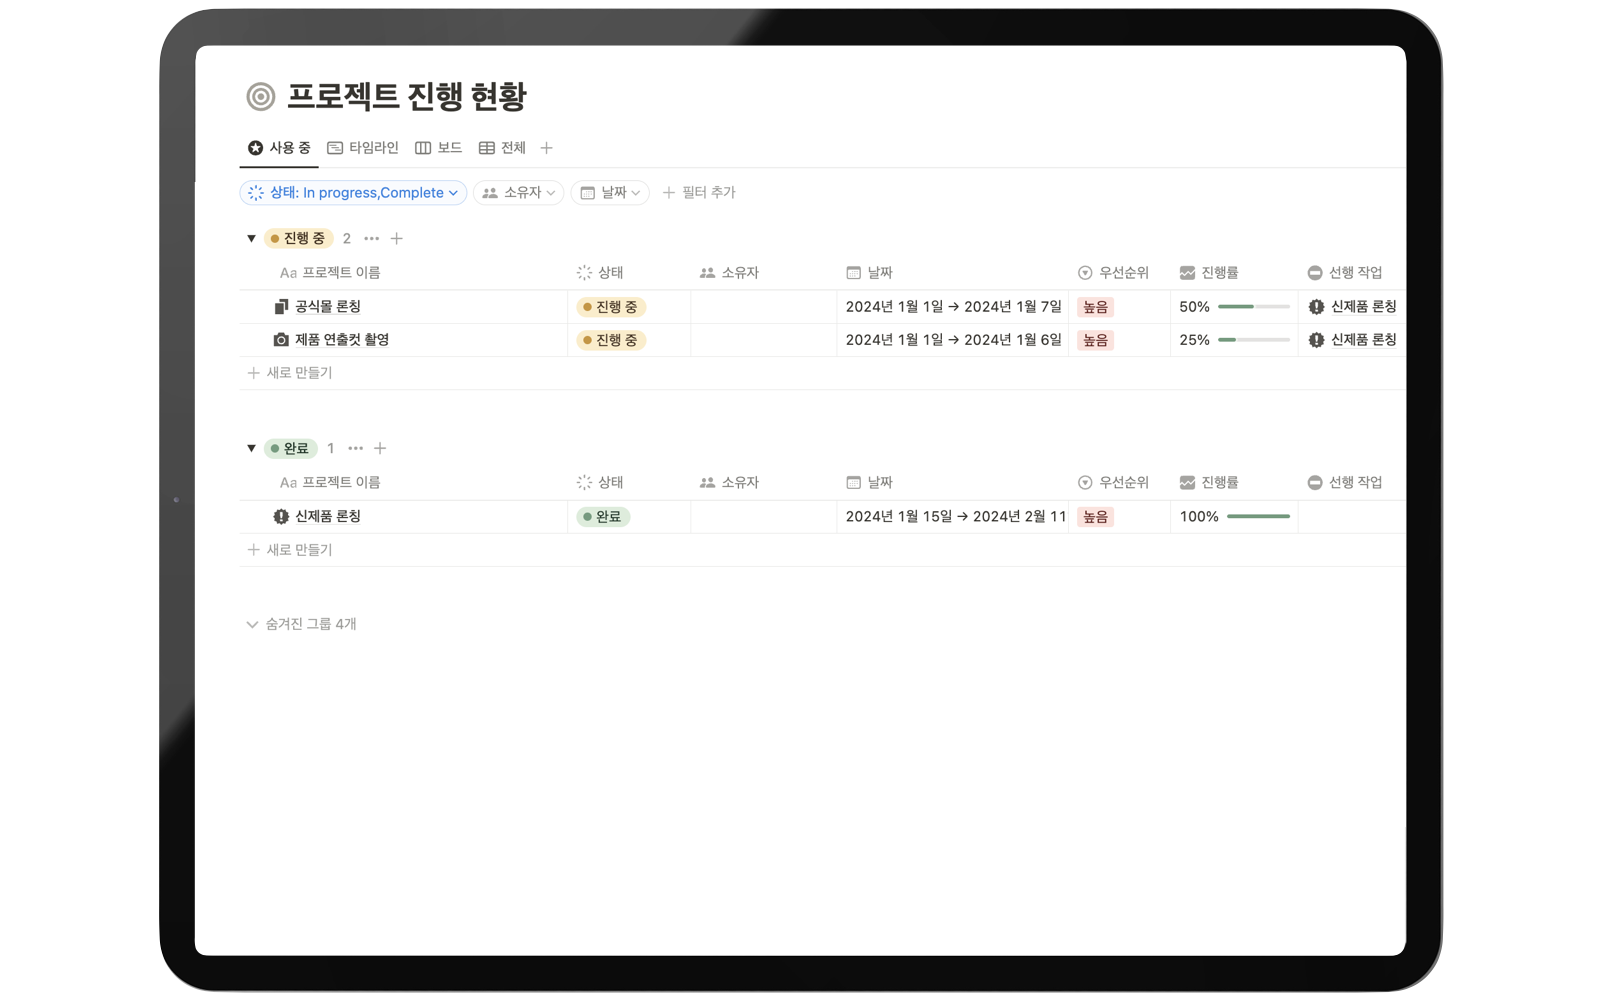Click the people icon in the 소유자 column header

pyautogui.click(x=707, y=272)
